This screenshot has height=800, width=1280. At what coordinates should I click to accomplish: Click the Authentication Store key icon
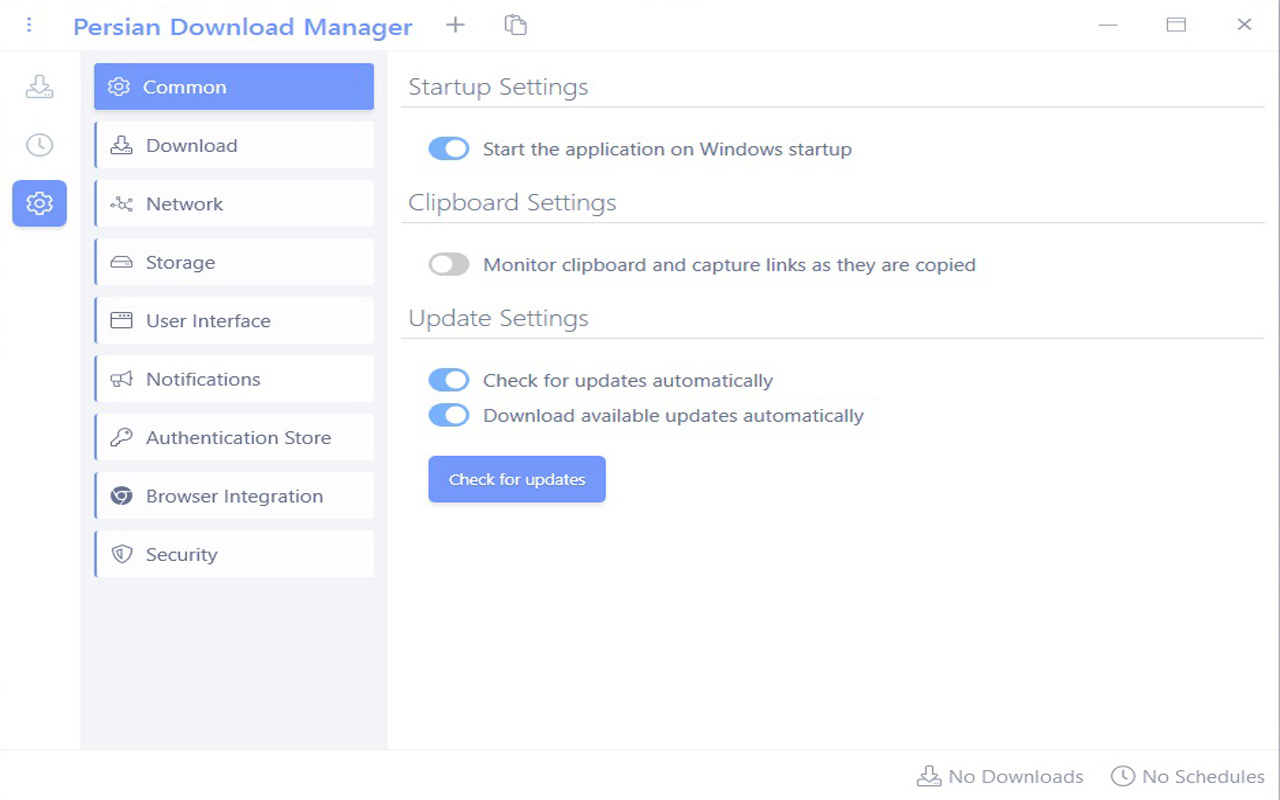121,437
